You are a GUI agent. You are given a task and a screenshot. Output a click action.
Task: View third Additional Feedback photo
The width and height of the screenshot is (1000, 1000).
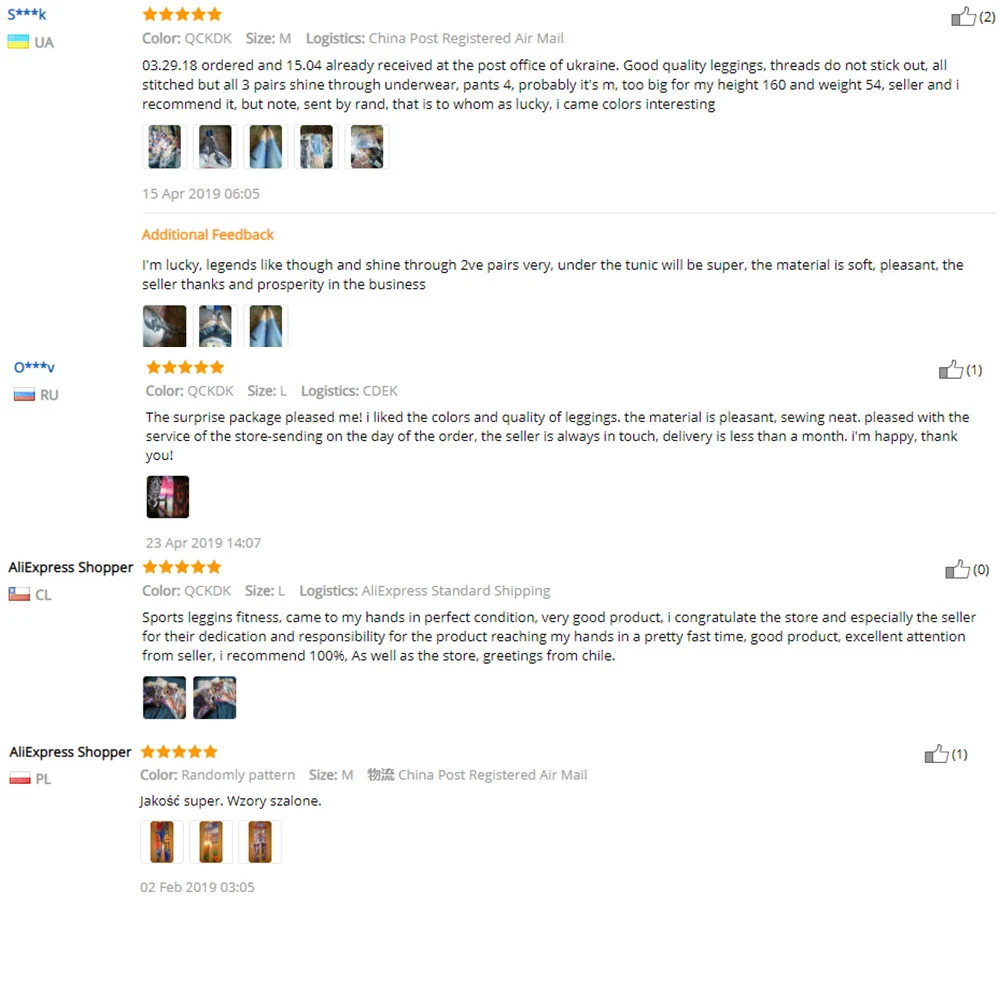266,326
